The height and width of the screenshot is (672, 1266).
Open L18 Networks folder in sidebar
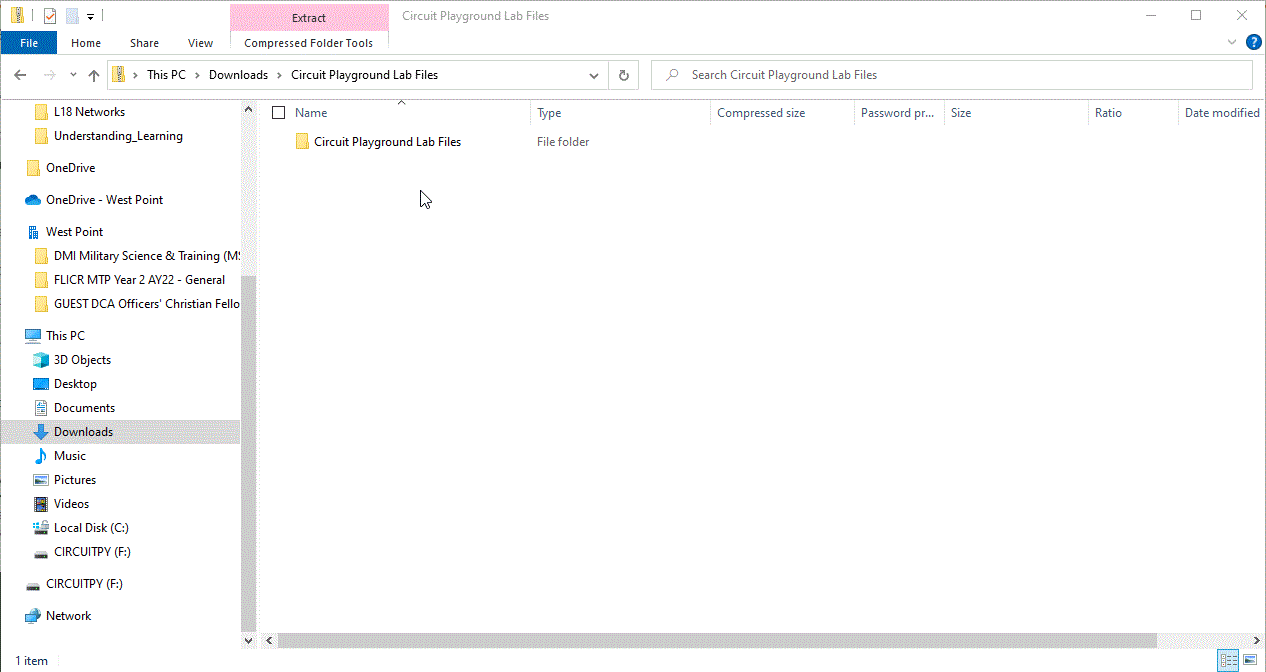pos(89,112)
